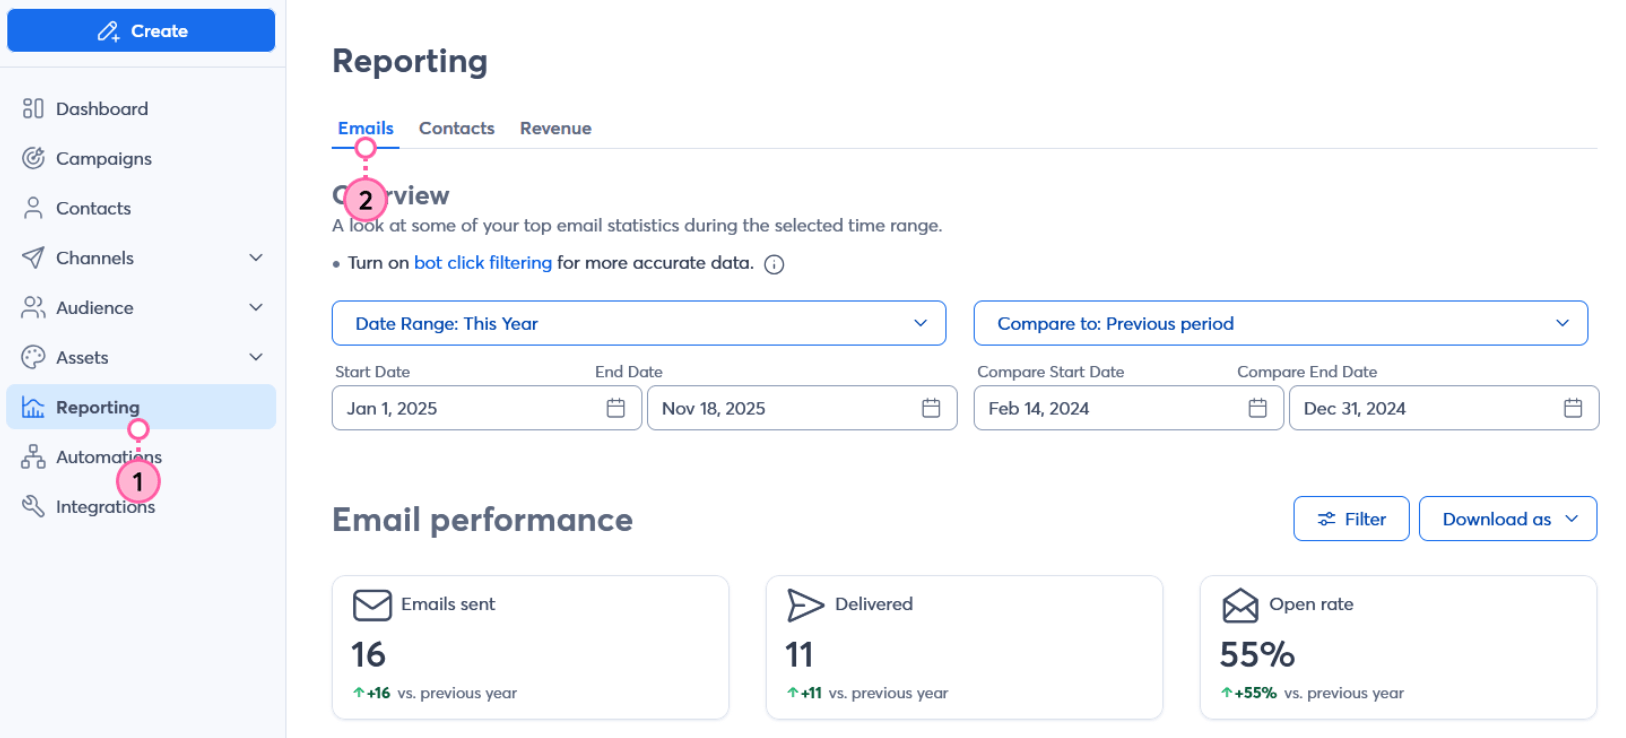The image size is (1626, 738).
Task: Click Compare End Date field Dec 31, 2024
Action: pyautogui.click(x=1444, y=408)
